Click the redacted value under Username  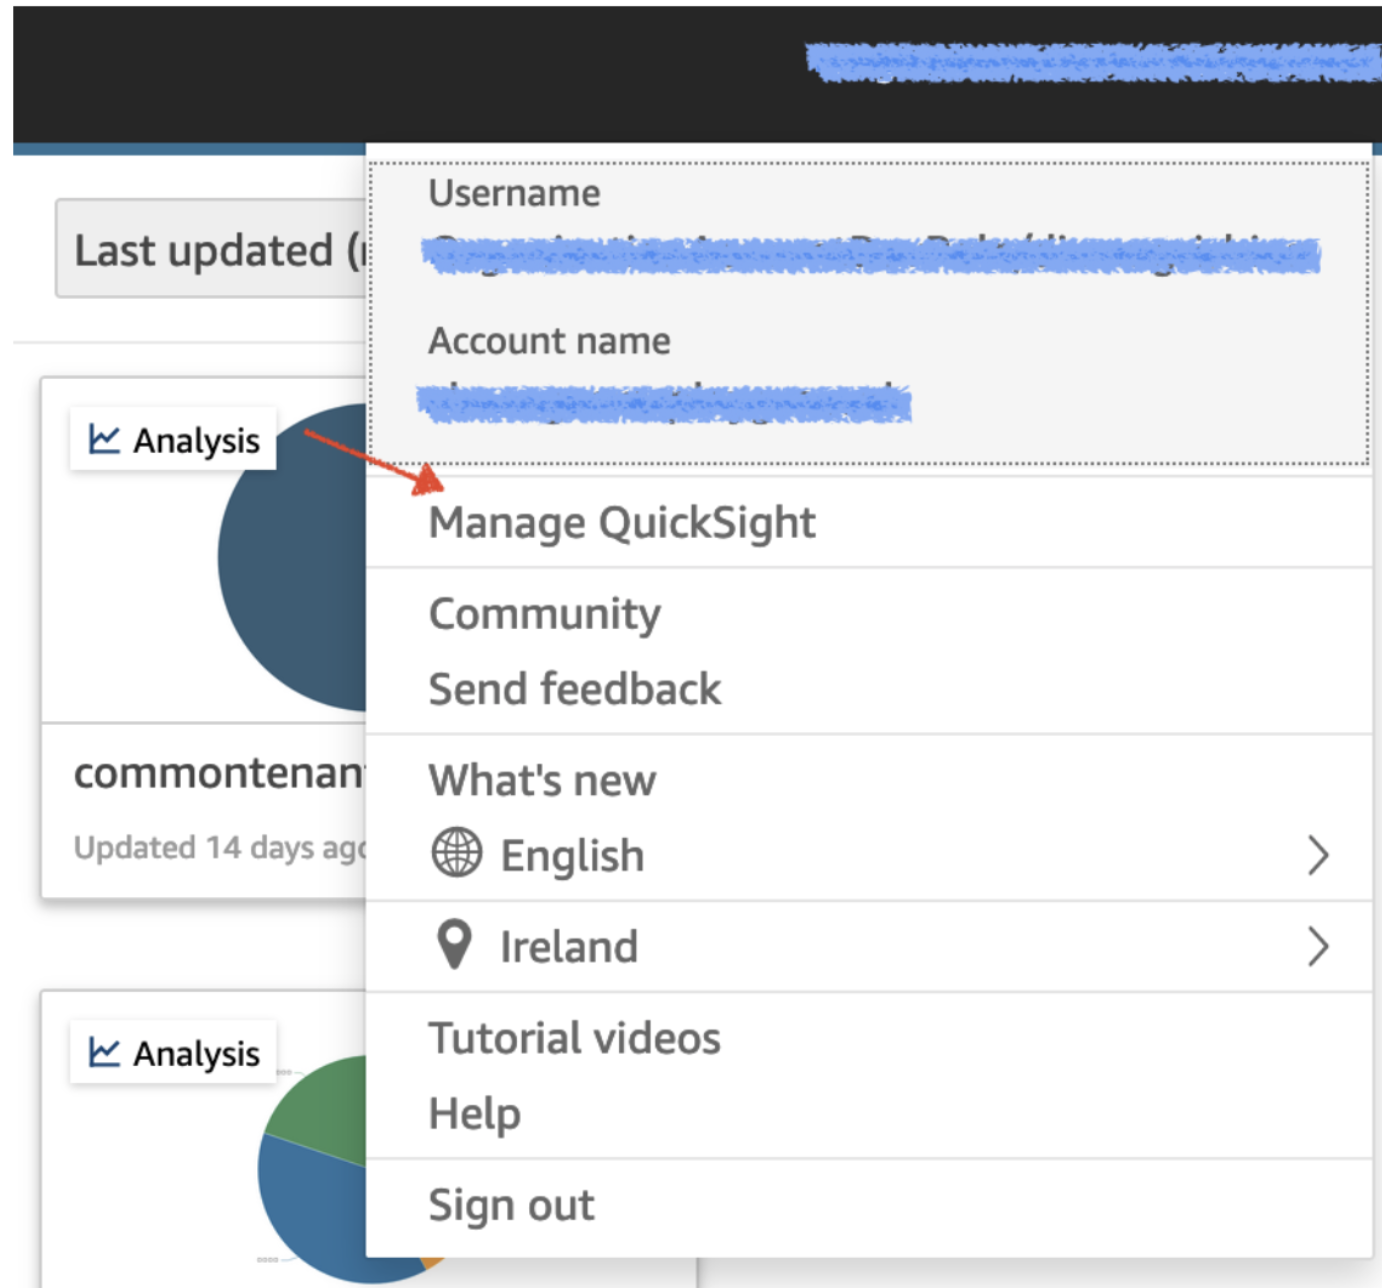click(x=870, y=255)
